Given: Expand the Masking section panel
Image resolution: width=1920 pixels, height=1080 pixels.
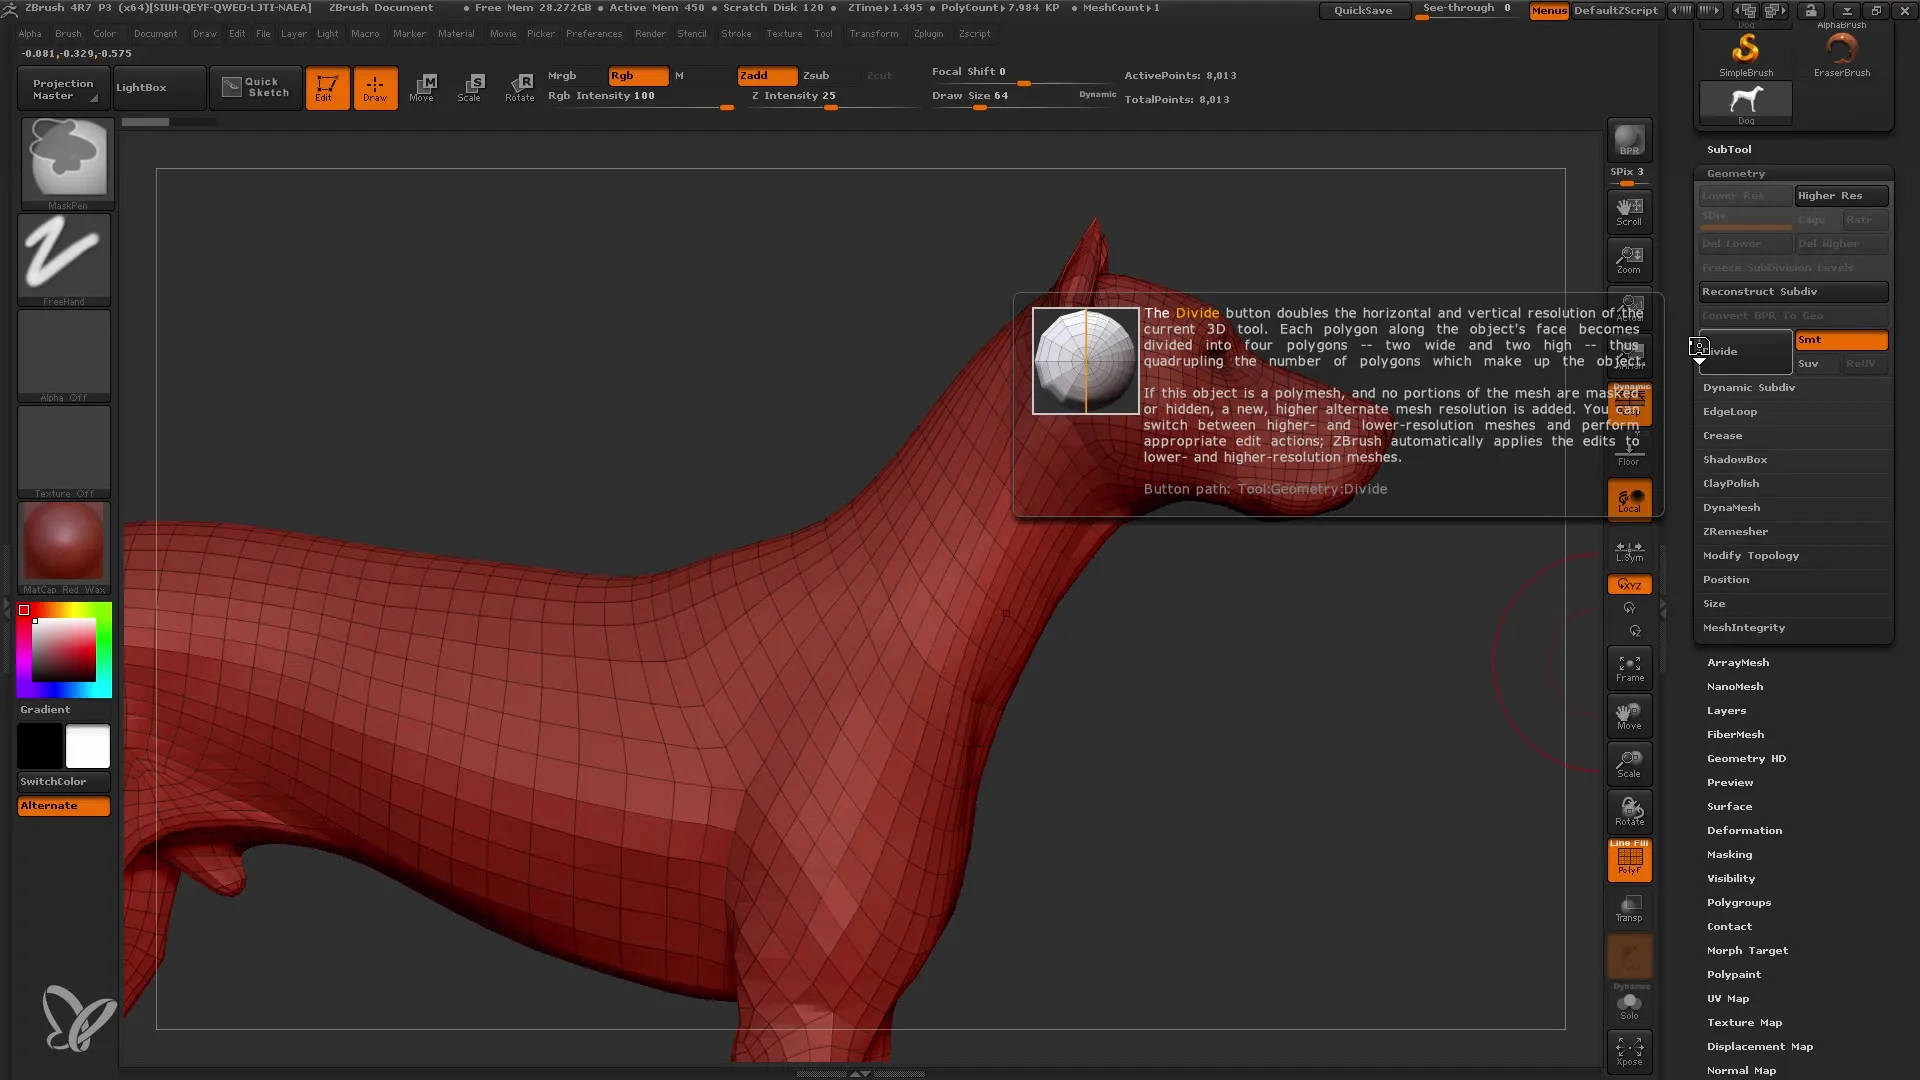Looking at the screenshot, I should click(x=1731, y=853).
